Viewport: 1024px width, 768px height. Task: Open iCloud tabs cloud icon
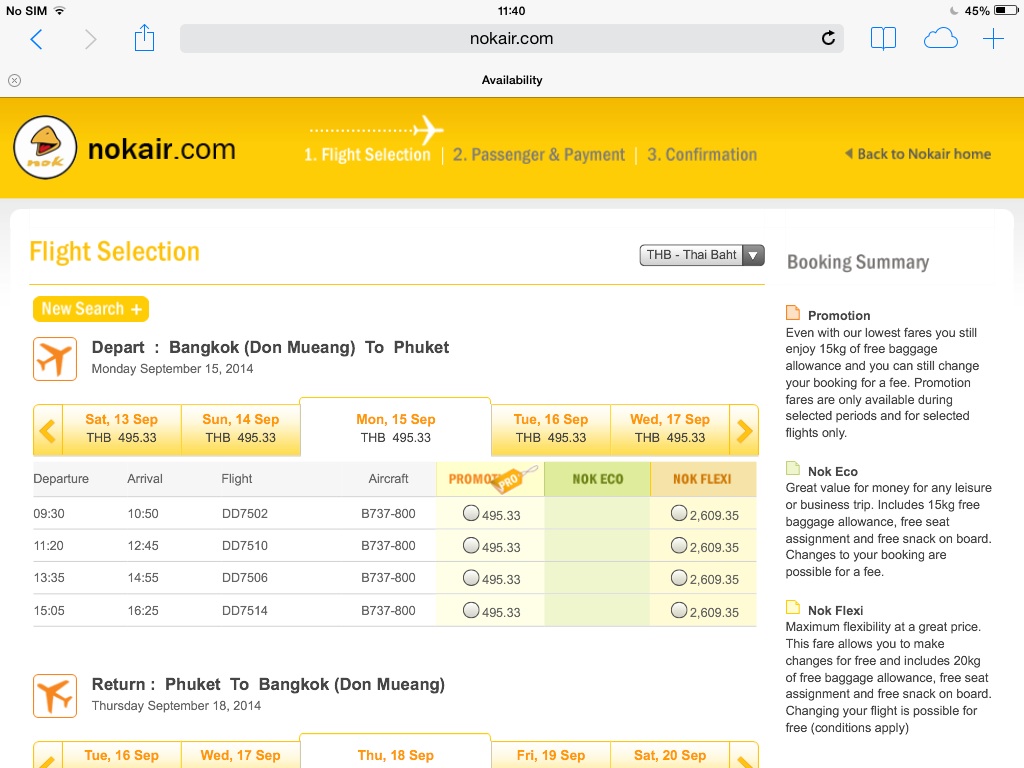940,39
